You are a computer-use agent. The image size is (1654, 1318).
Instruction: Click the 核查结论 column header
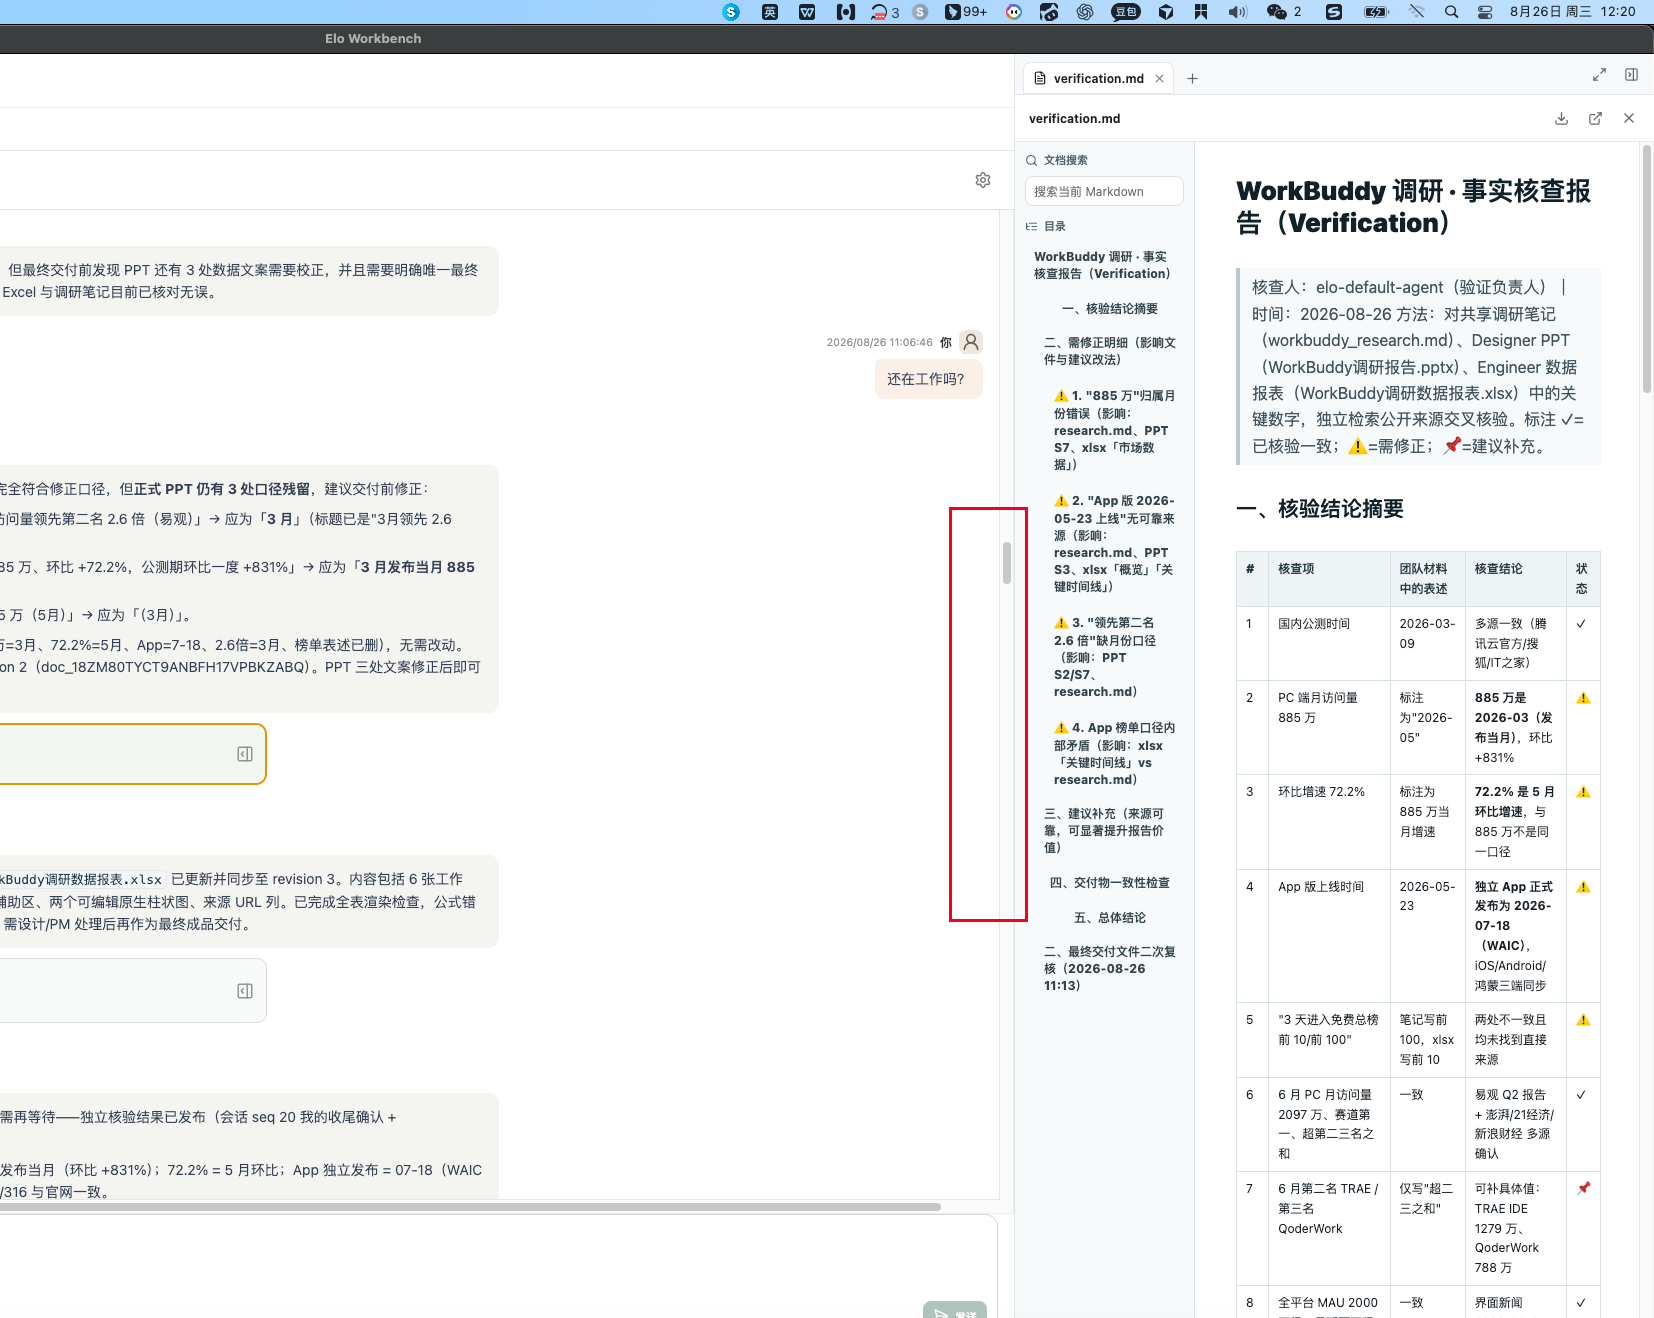point(1514,579)
